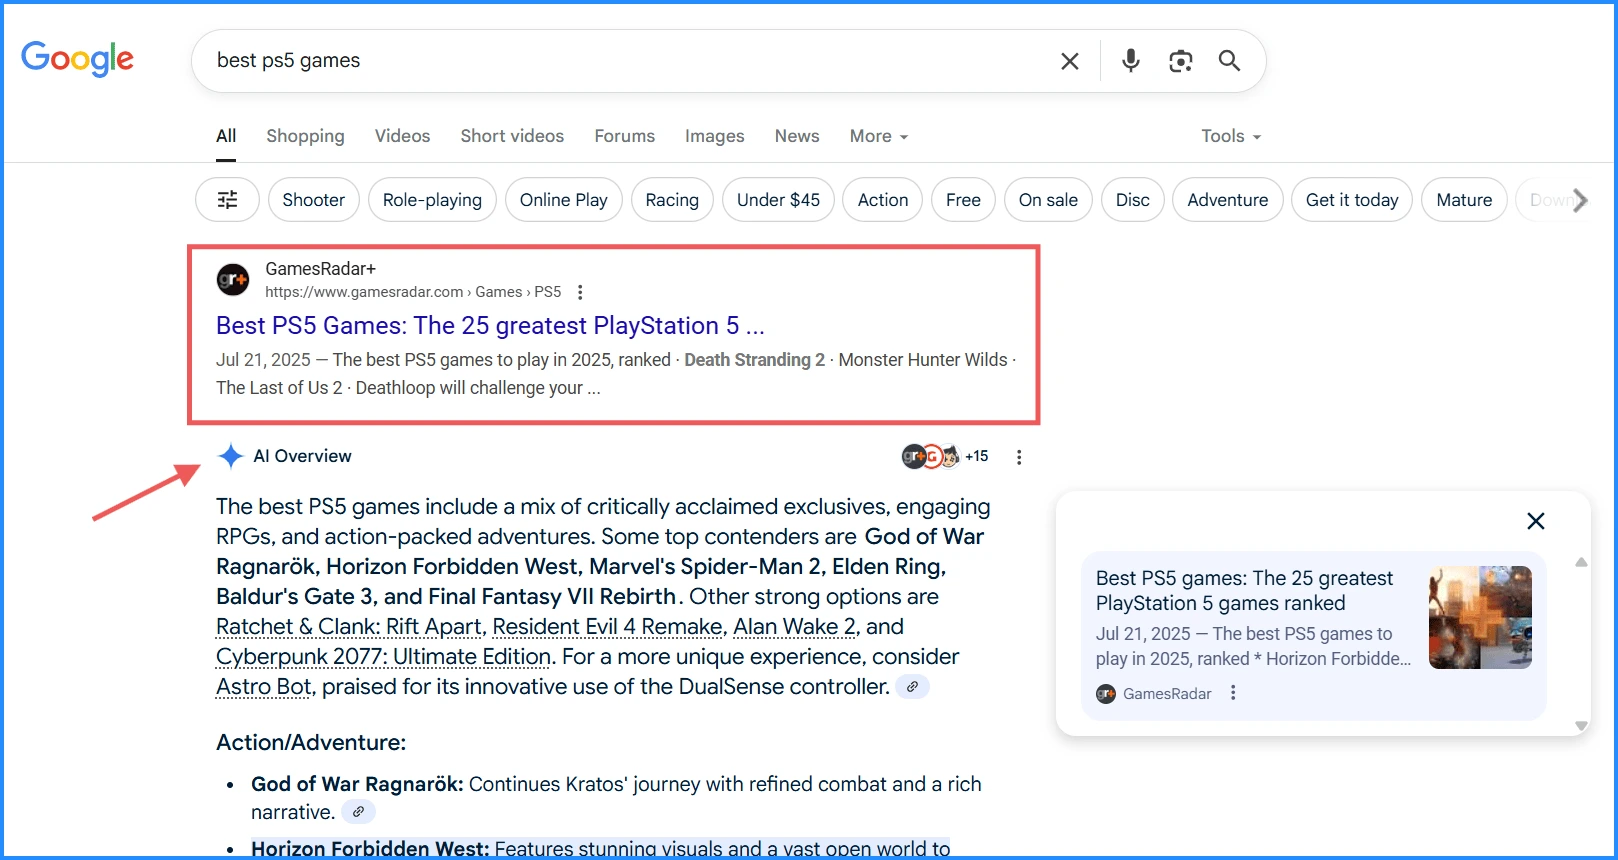Click the 'Horizon Forbidden West:' bullet text
The width and height of the screenshot is (1618, 860).
(370, 848)
